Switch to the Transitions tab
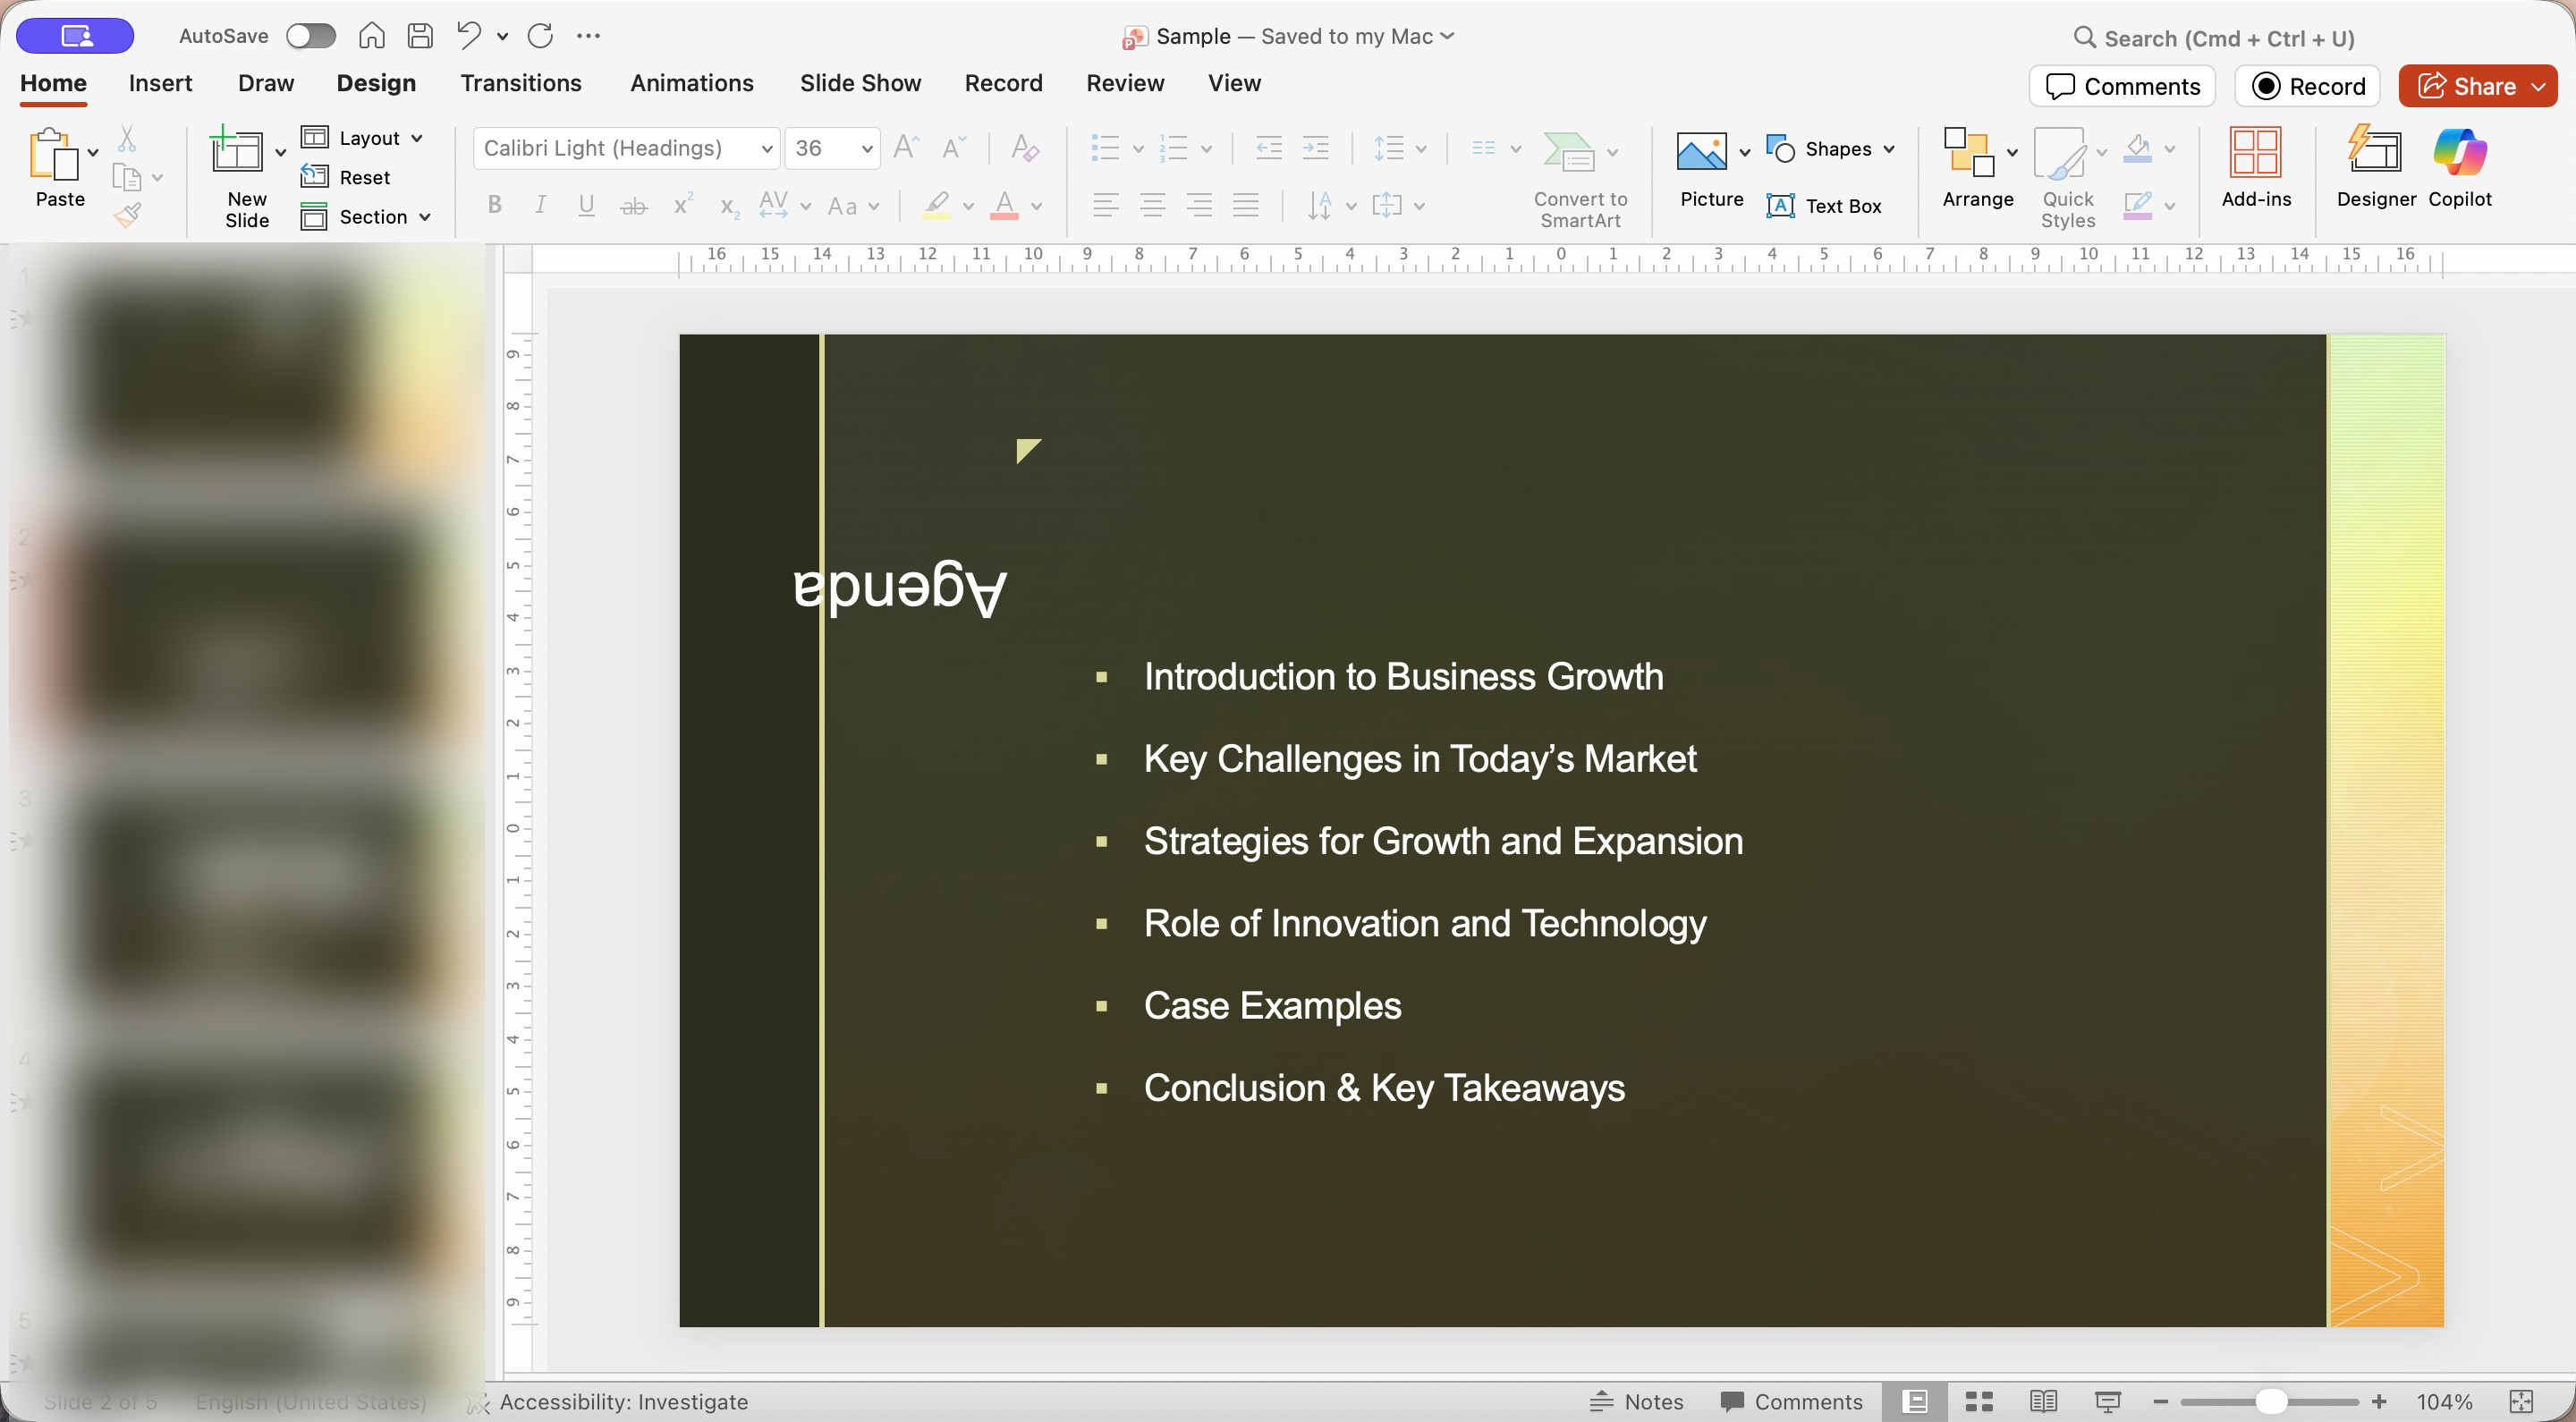The image size is (2576, 1422). (520, 83)
